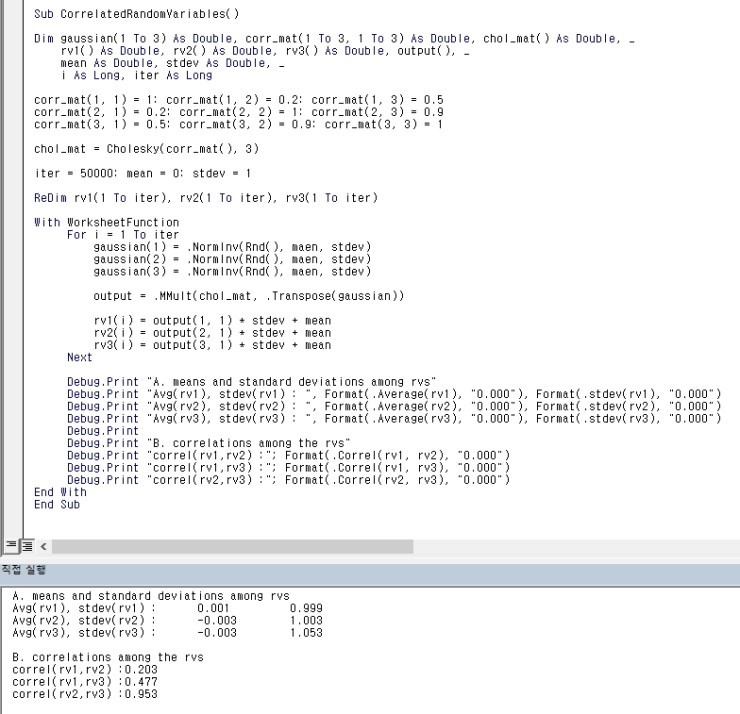Click the horizontal scrollbar thumb

[x=232, y=547]
